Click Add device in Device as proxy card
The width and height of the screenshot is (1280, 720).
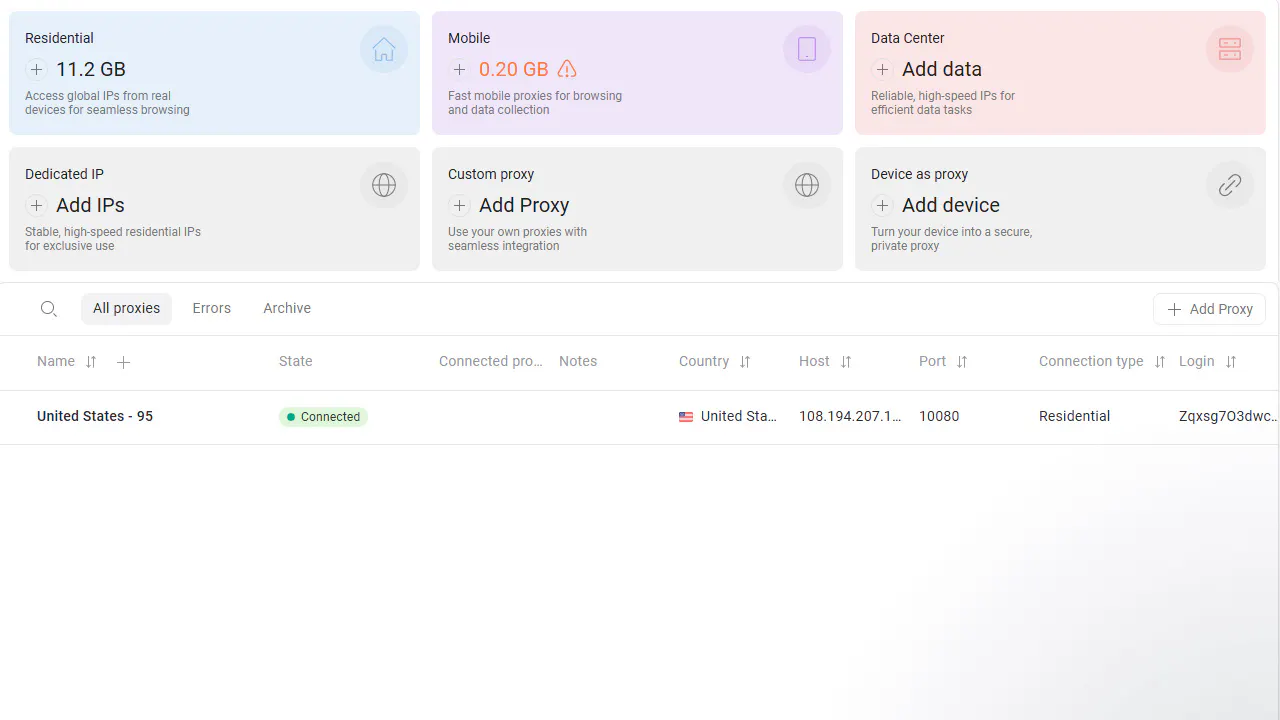(951, 205)
